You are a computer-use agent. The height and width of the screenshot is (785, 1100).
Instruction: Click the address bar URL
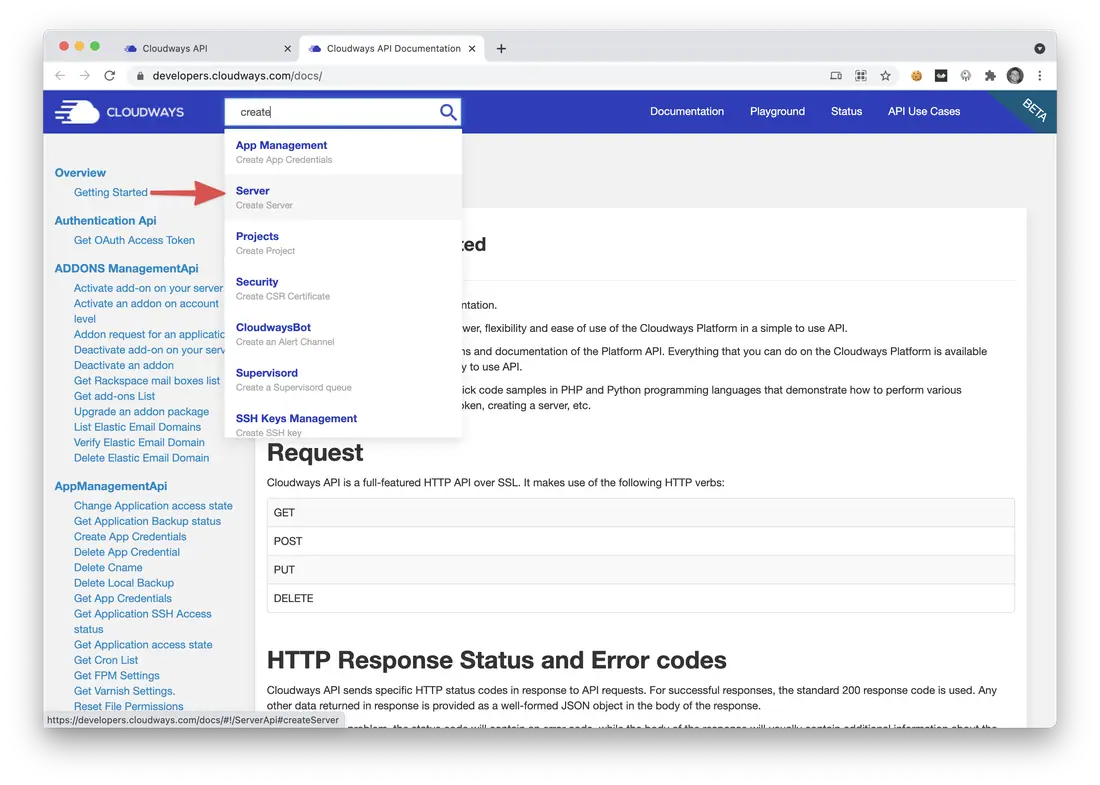237,76
